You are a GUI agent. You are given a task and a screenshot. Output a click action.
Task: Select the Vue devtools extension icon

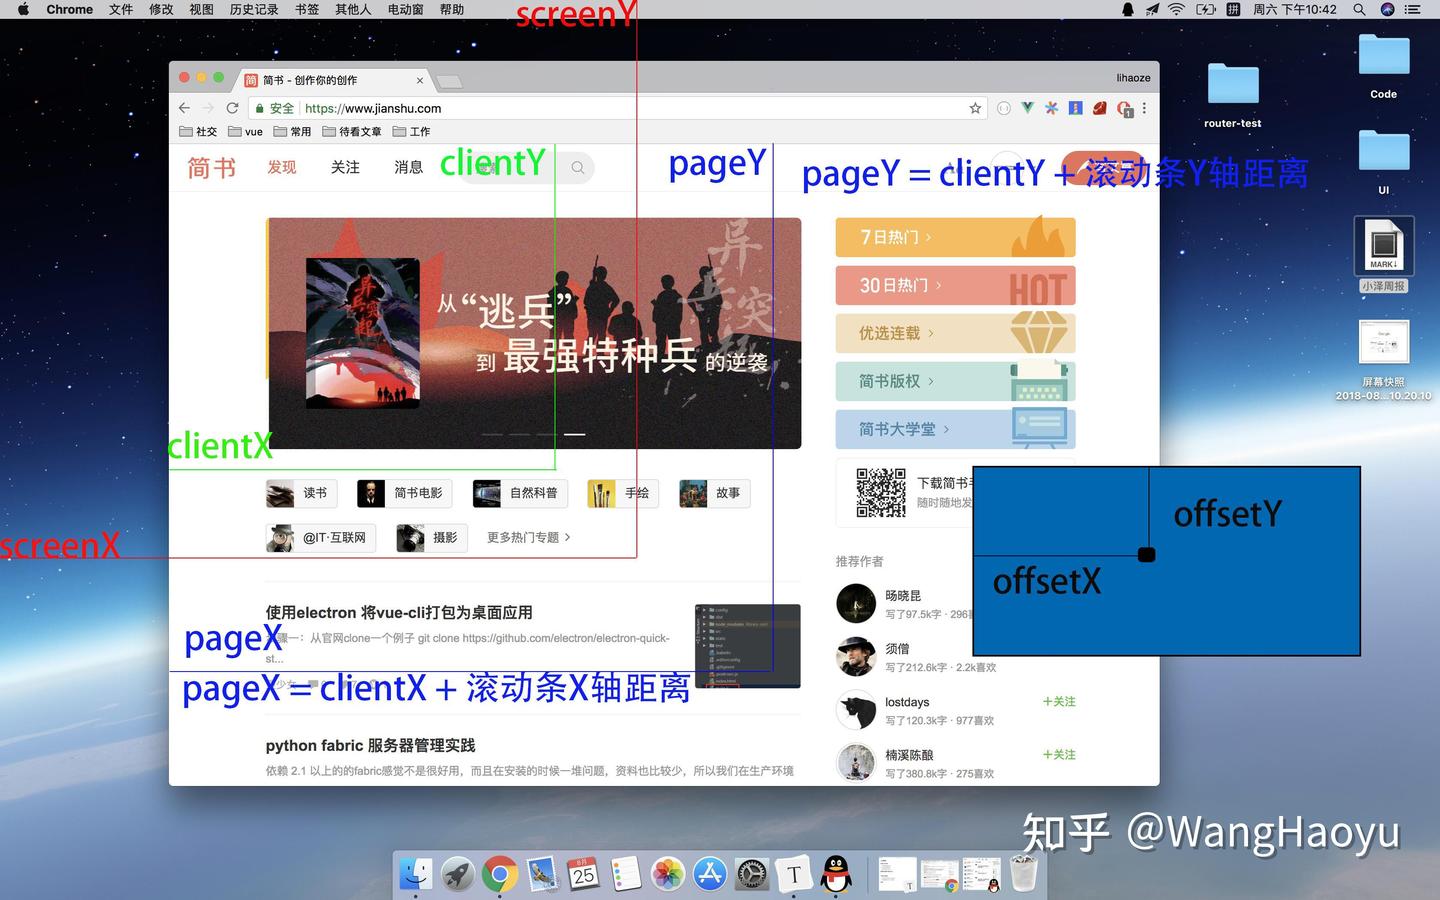[x=1027, y=107]
